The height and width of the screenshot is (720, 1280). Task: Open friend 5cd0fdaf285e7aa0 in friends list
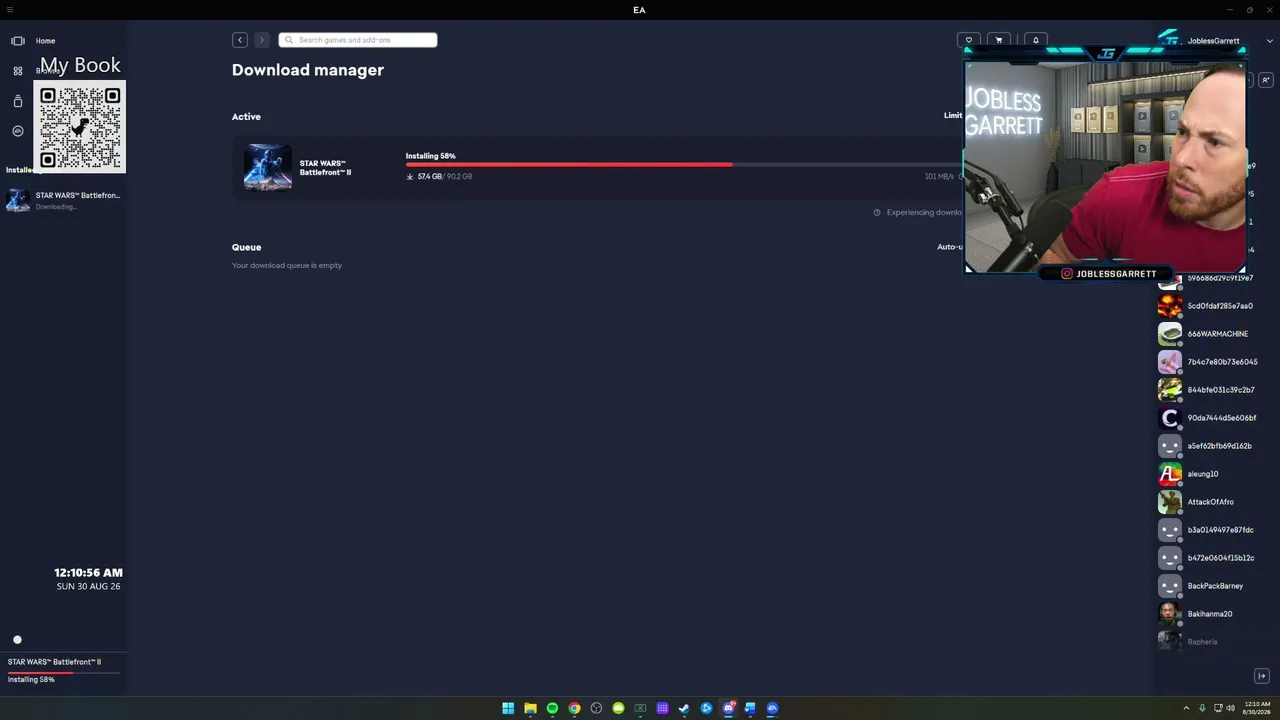click(1208, 306)
